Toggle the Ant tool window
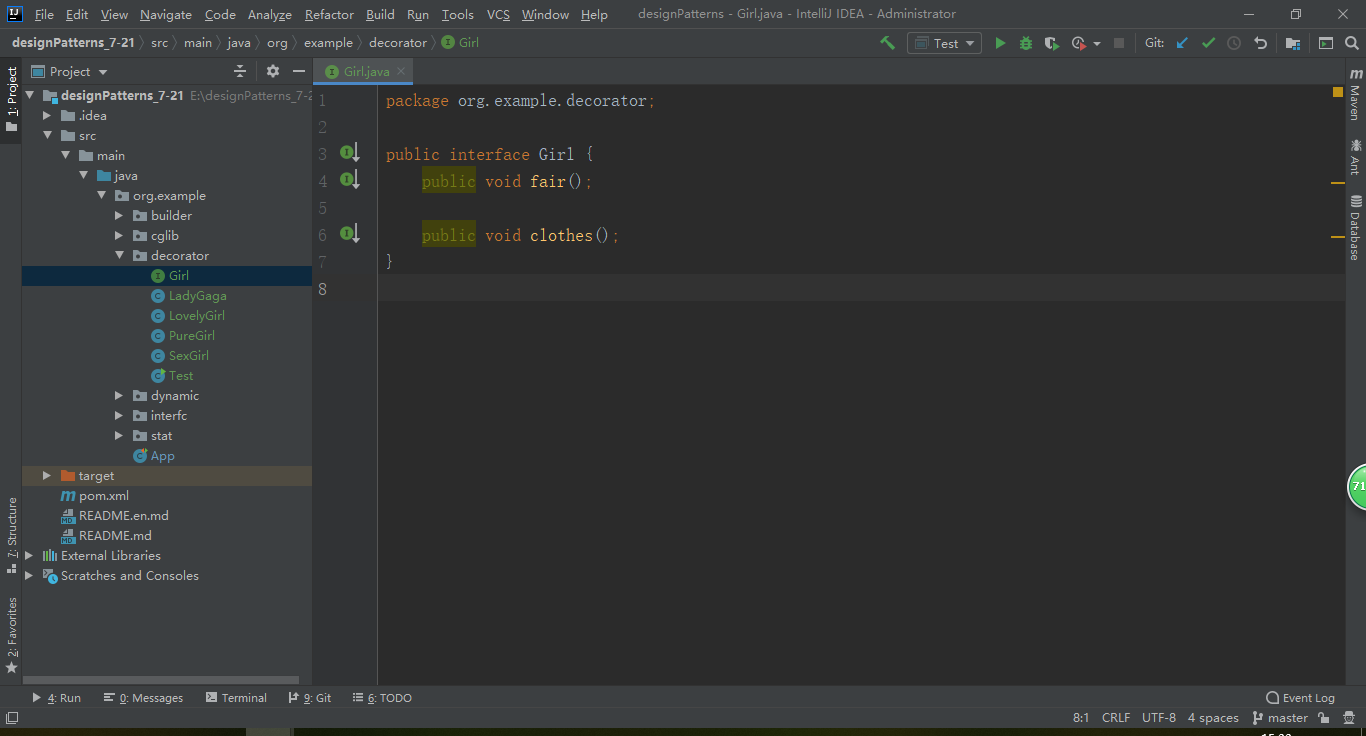The width and height of the screenshot is (1366, 736). 1355,156
